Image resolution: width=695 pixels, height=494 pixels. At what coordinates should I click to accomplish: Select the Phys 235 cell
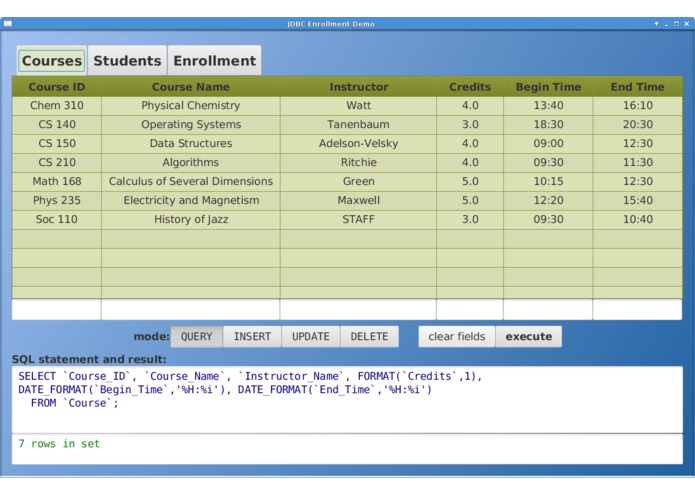[57, 201]
